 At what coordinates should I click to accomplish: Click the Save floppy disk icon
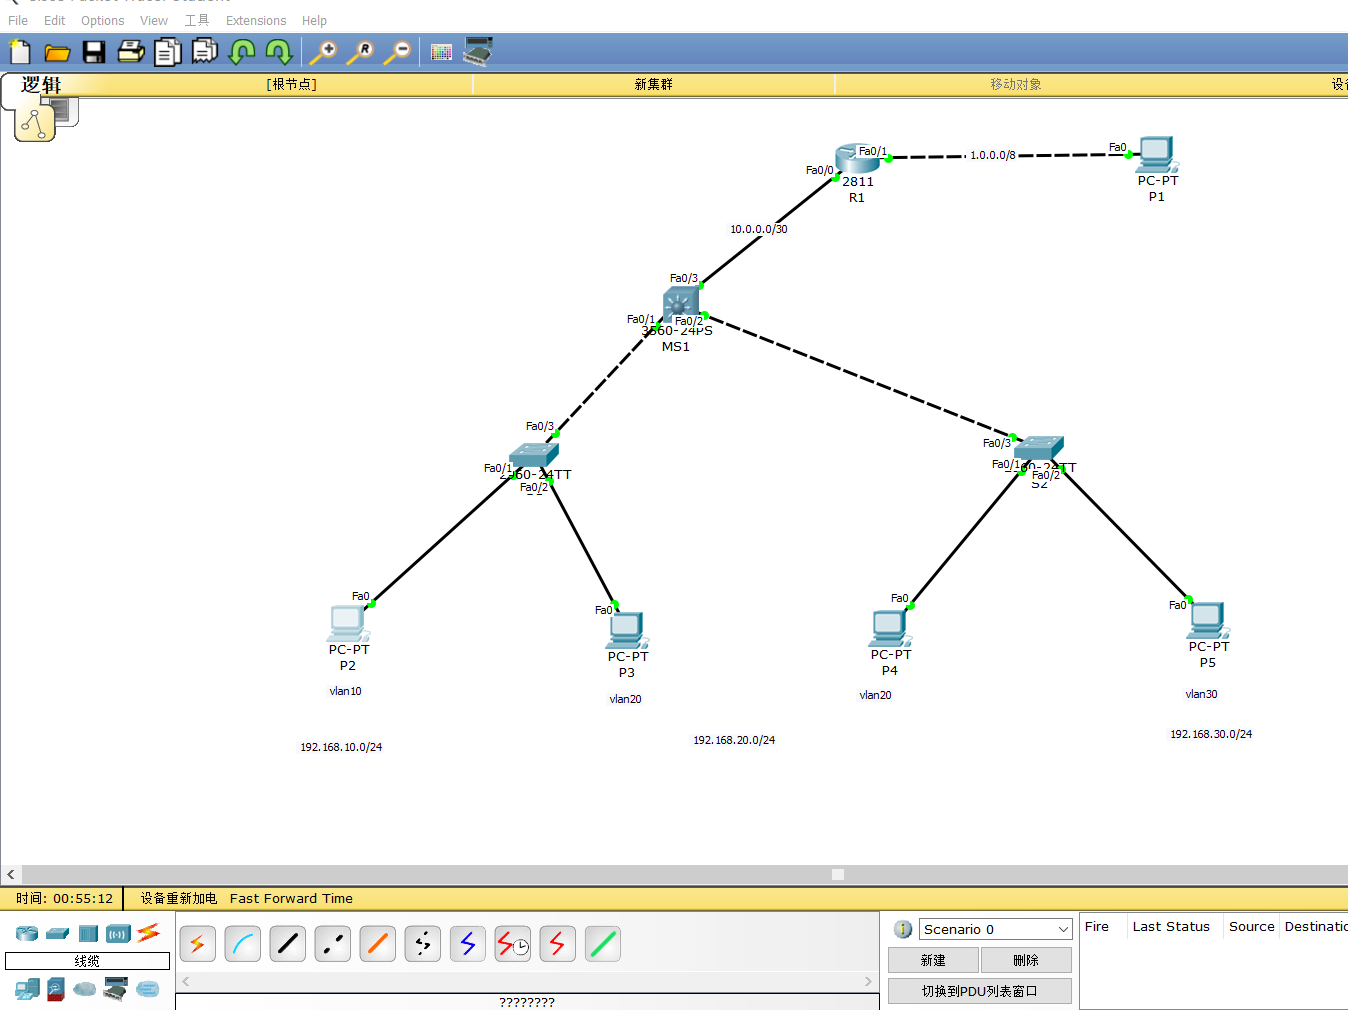click(x=94, y=52)
